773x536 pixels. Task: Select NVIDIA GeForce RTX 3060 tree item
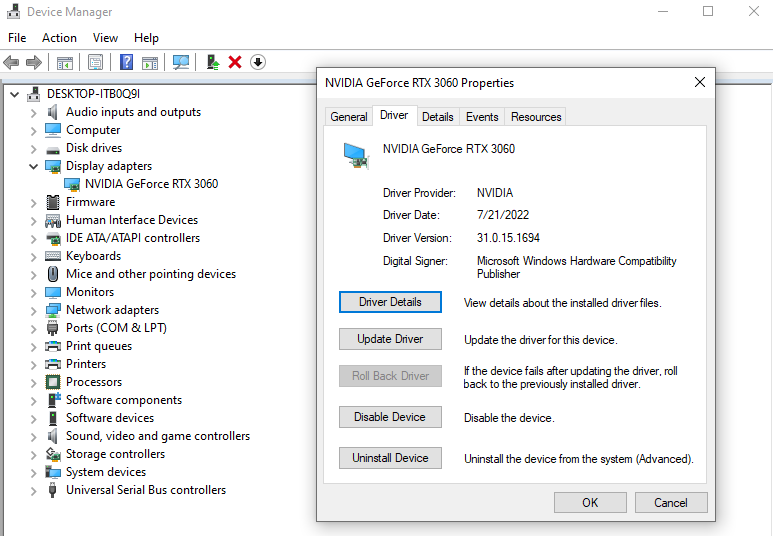[x=151, y=184]
